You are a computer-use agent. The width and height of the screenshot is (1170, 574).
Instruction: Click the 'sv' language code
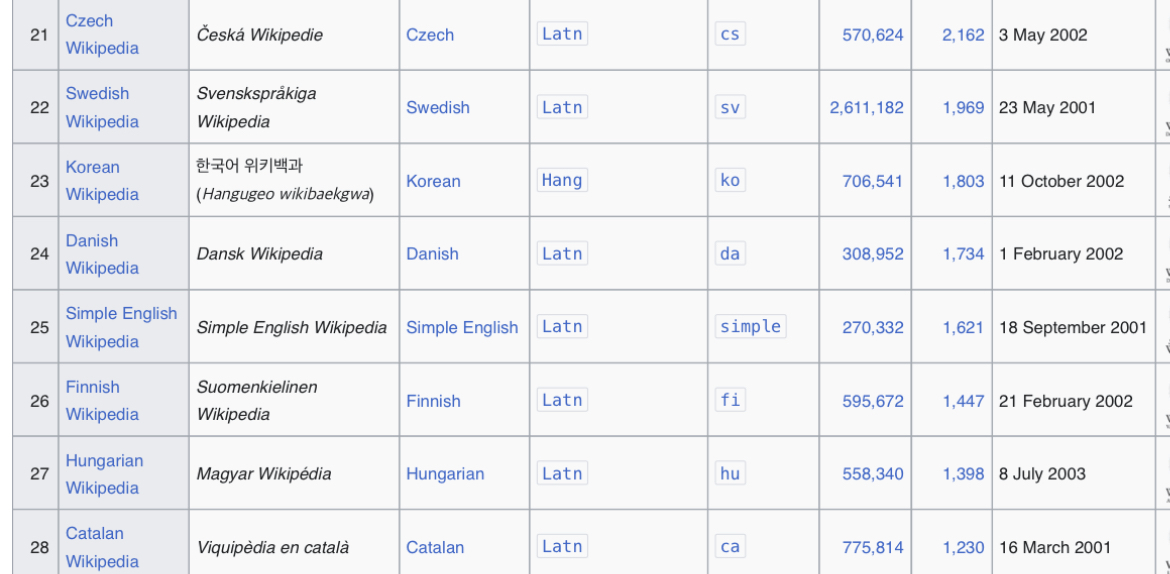click(x=730, y=107)
